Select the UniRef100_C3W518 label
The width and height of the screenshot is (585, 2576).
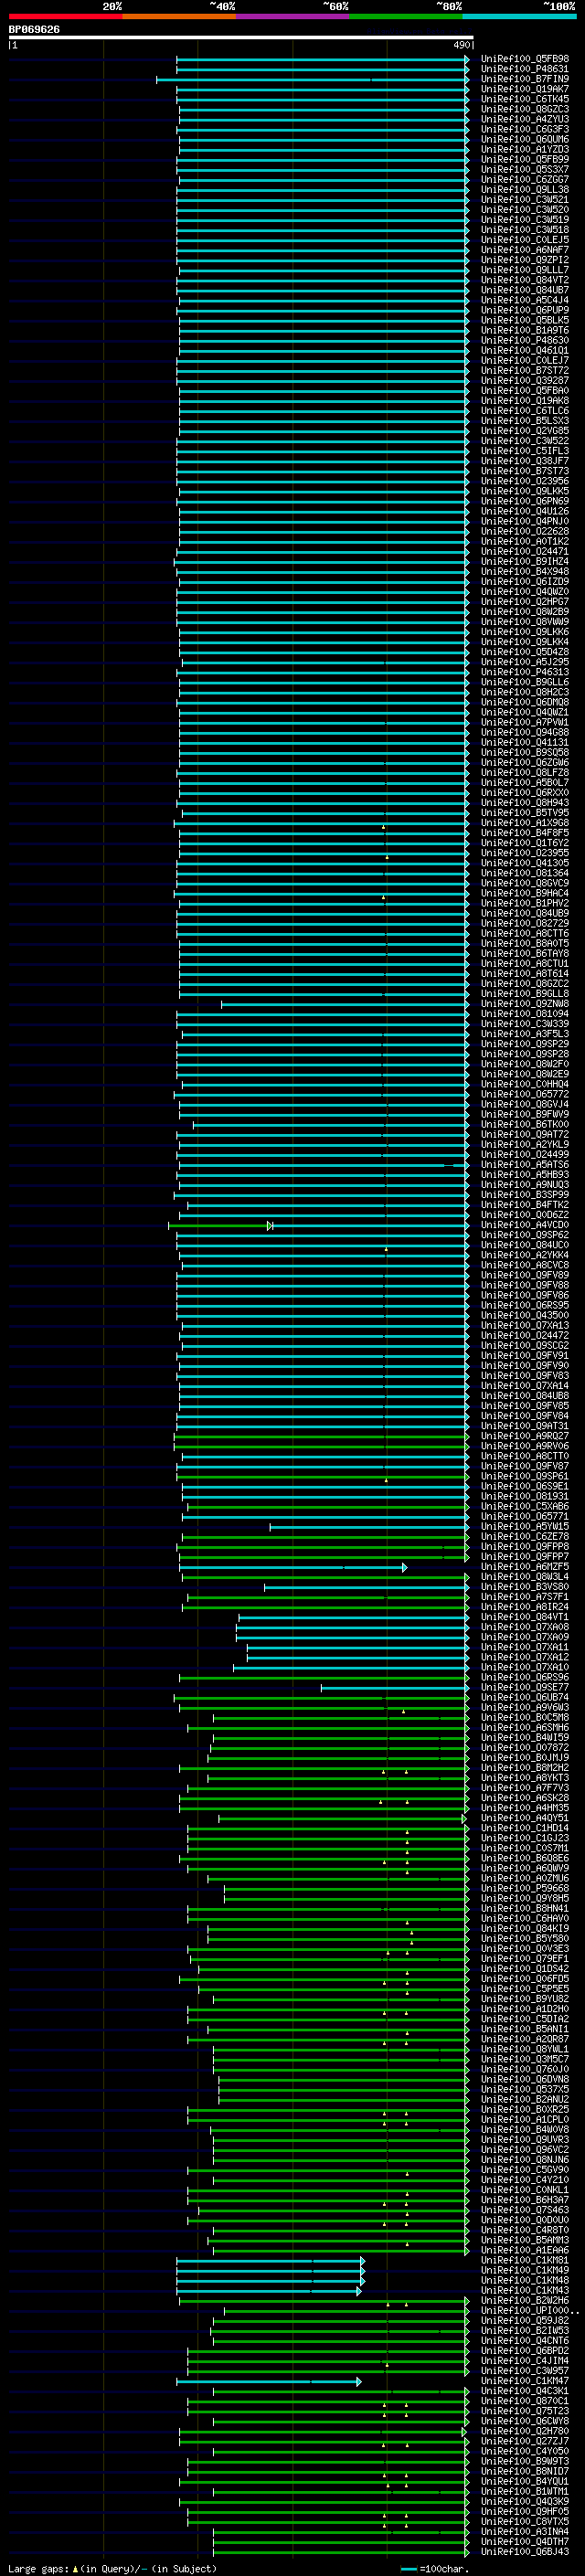pyautogui.click(x=525, y=230)
